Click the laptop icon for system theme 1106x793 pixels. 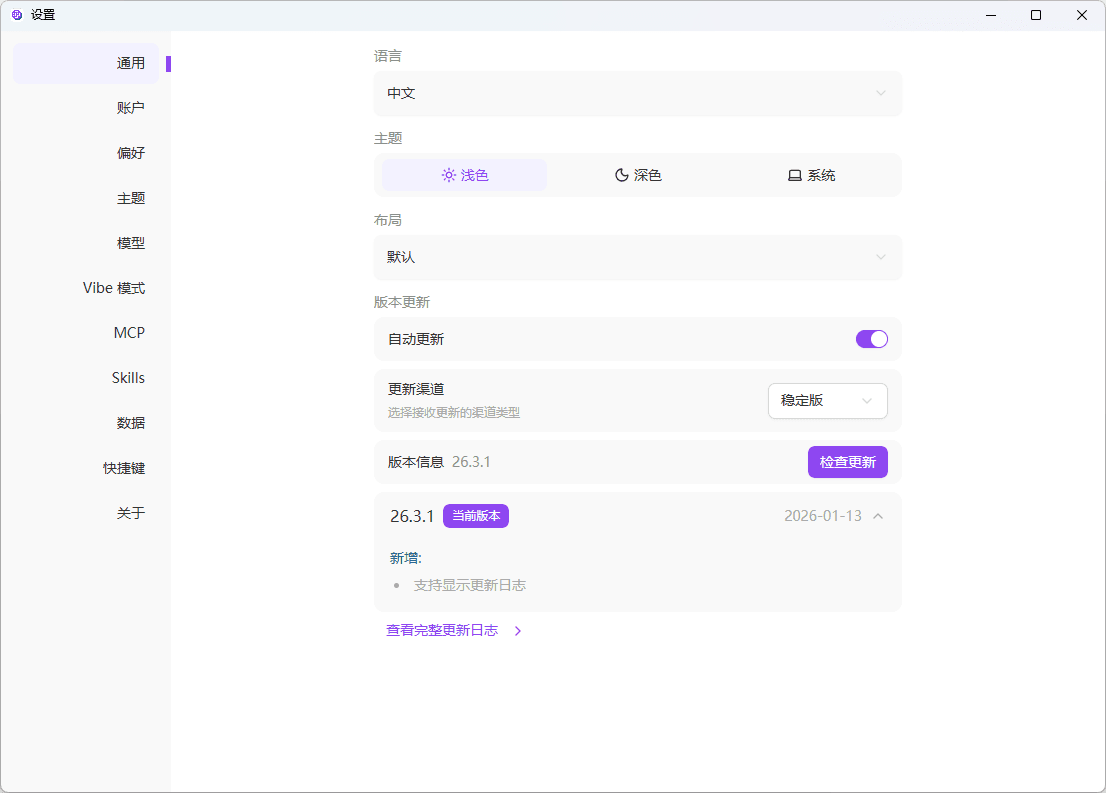click(795, 176)
